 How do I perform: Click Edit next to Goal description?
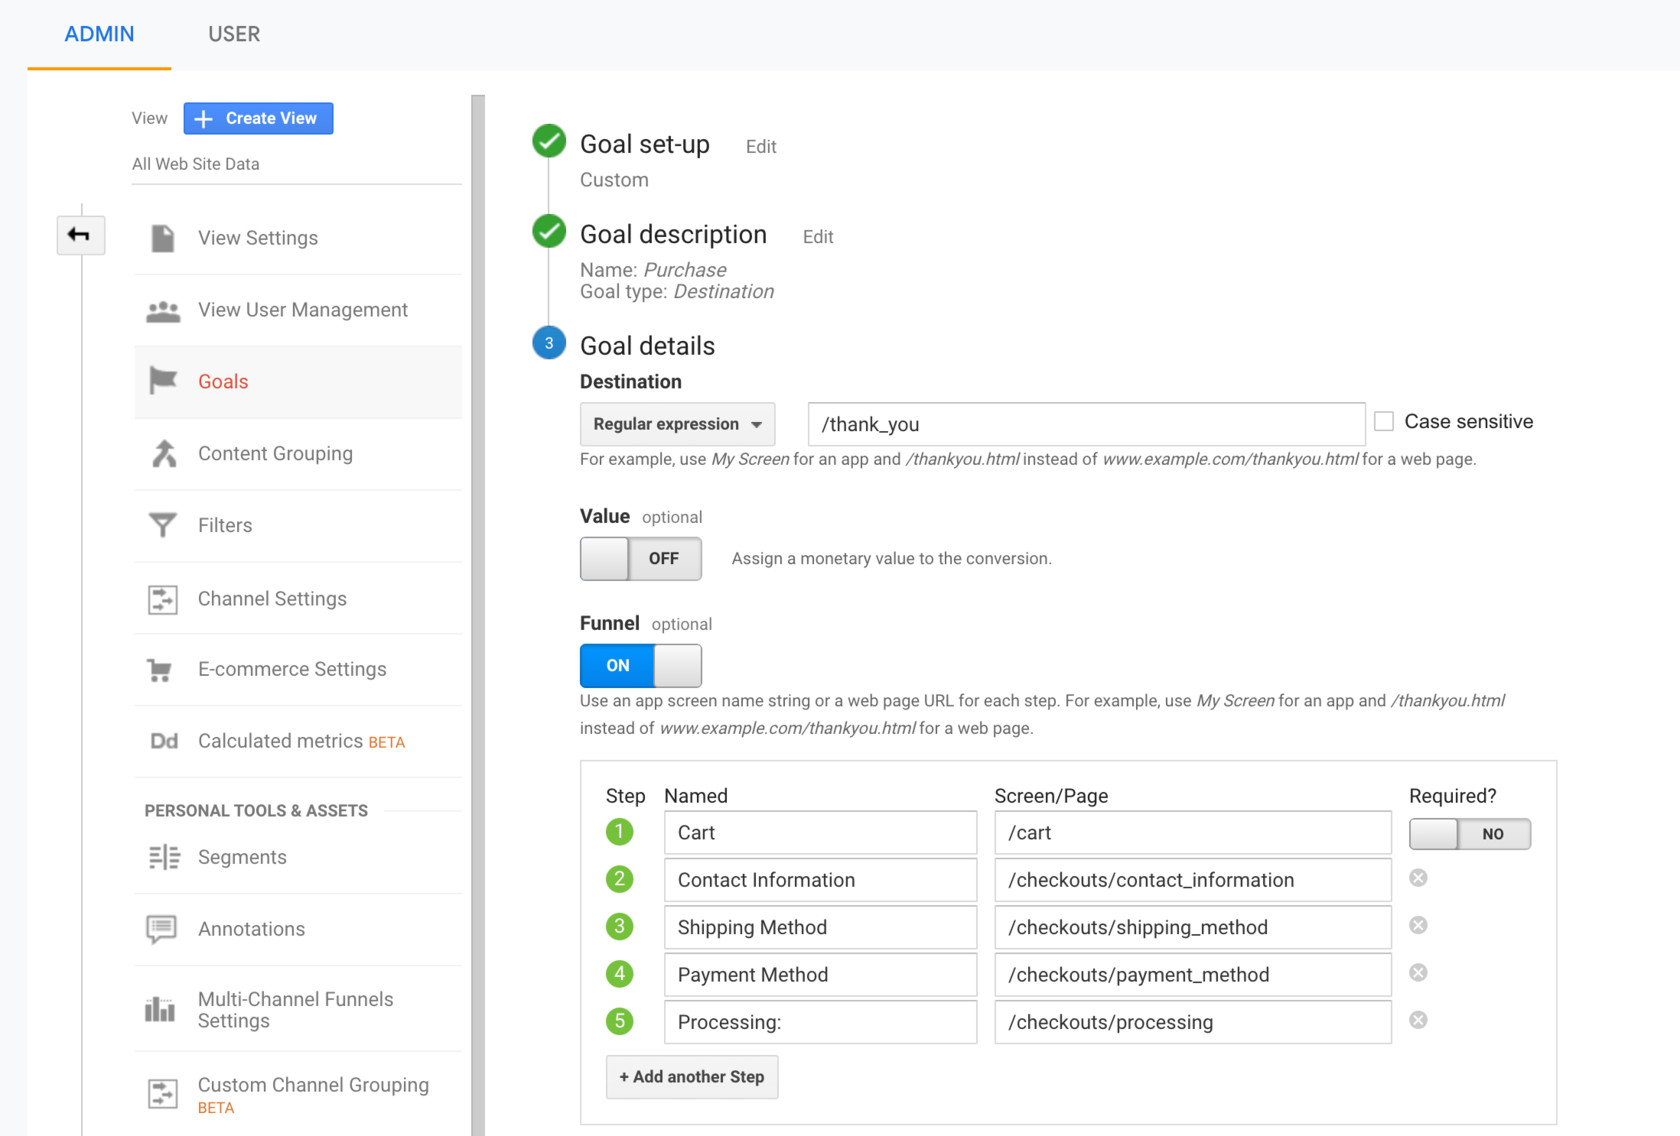(817, 237)
